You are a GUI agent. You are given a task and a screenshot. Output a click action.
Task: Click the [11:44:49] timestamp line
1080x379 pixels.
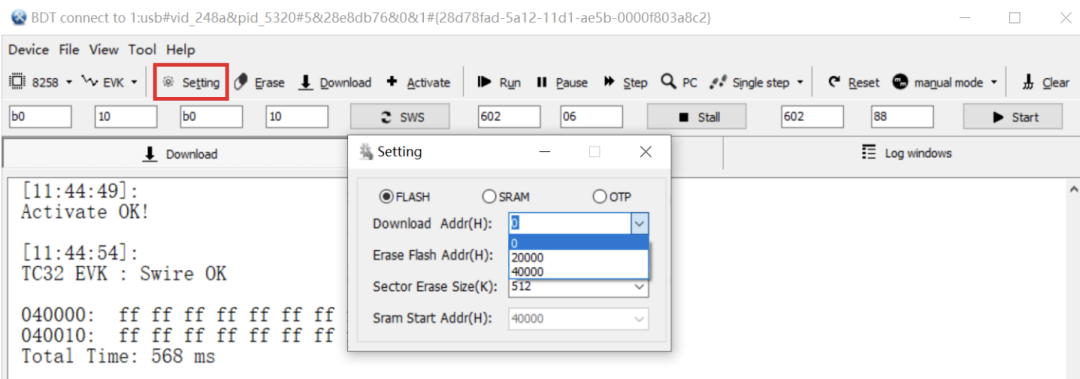coord(80,191)
